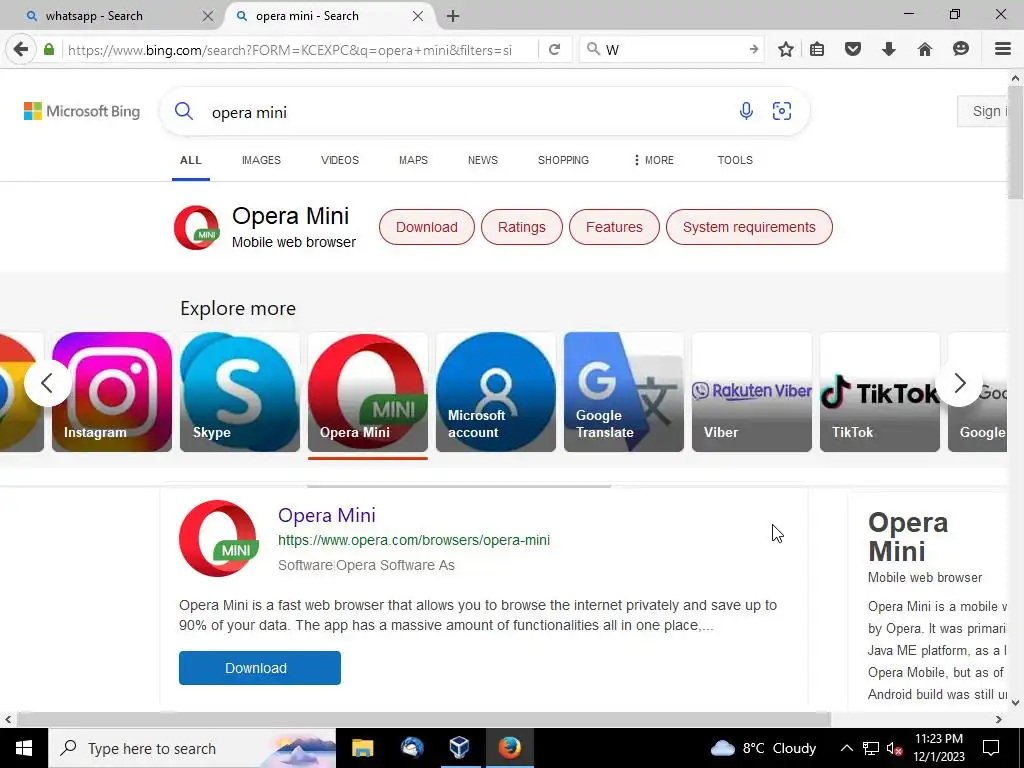Click System requirements pill button
The height and width of the screenshot is (768, 1024).
(x=749, y=227)
